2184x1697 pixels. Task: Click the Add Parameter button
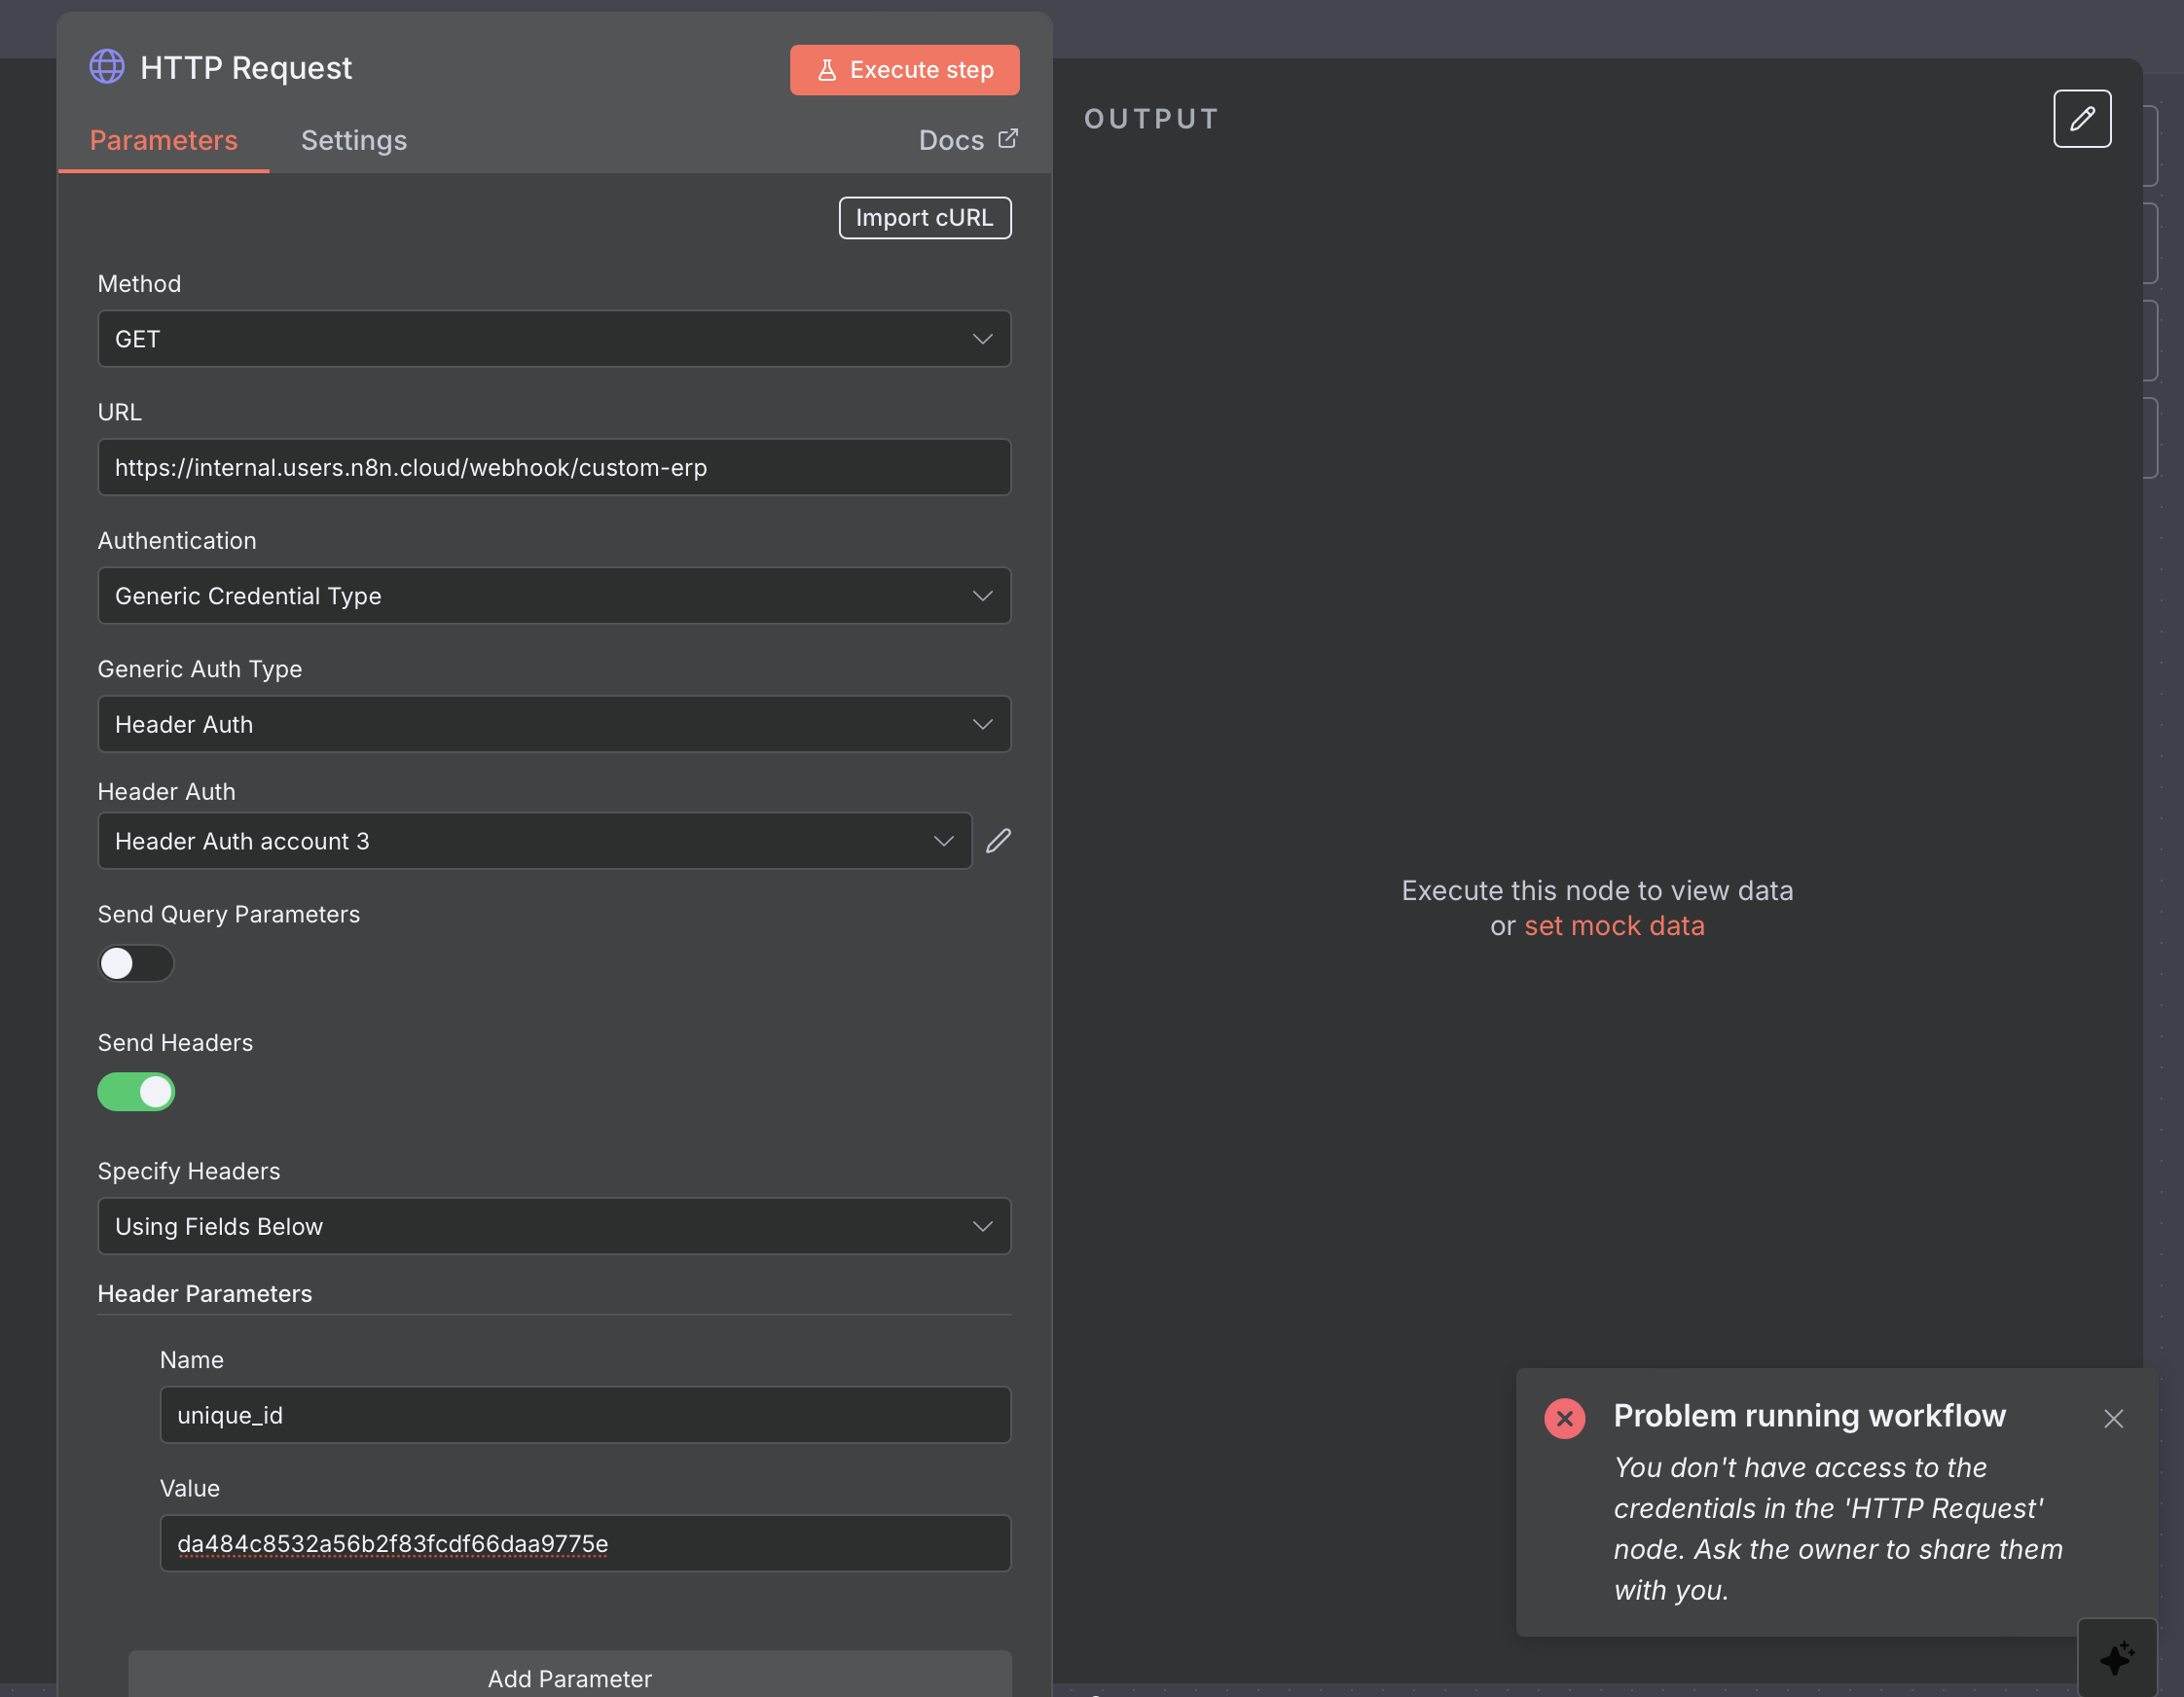tap(569, 1677)
